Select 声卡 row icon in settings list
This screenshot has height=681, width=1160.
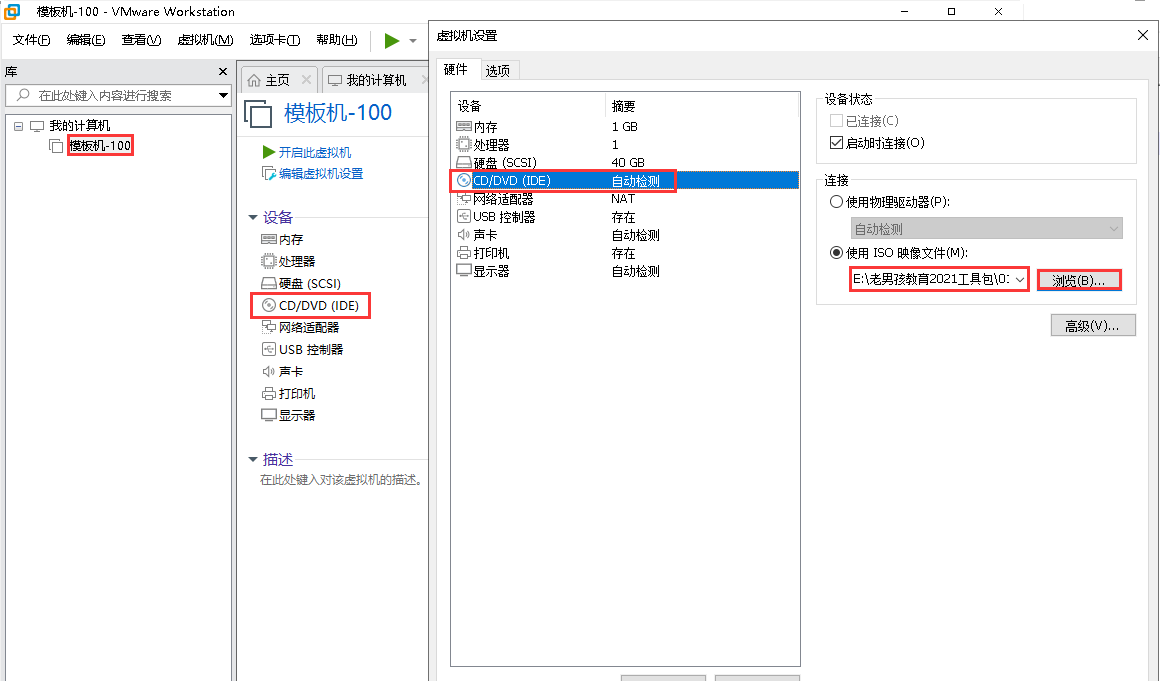464,235
